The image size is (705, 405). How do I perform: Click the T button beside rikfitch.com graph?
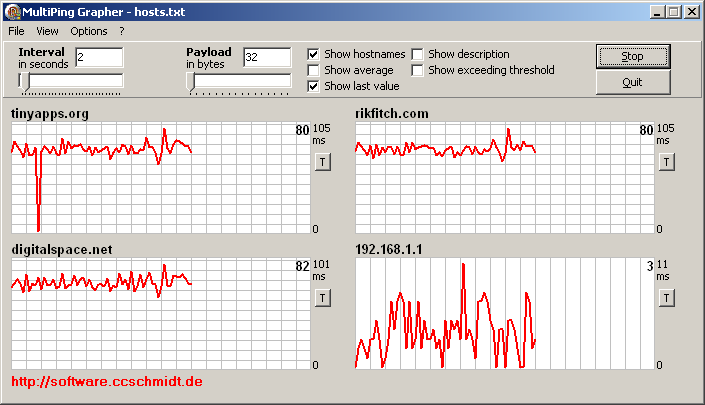pyautogui.click(x=666, y=161)
